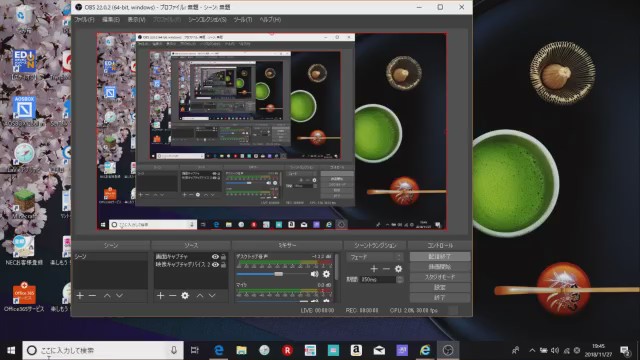Open the Rakuten R taskbar icon
The height and width of the screenshot is (360, 640).
point(287,350)
